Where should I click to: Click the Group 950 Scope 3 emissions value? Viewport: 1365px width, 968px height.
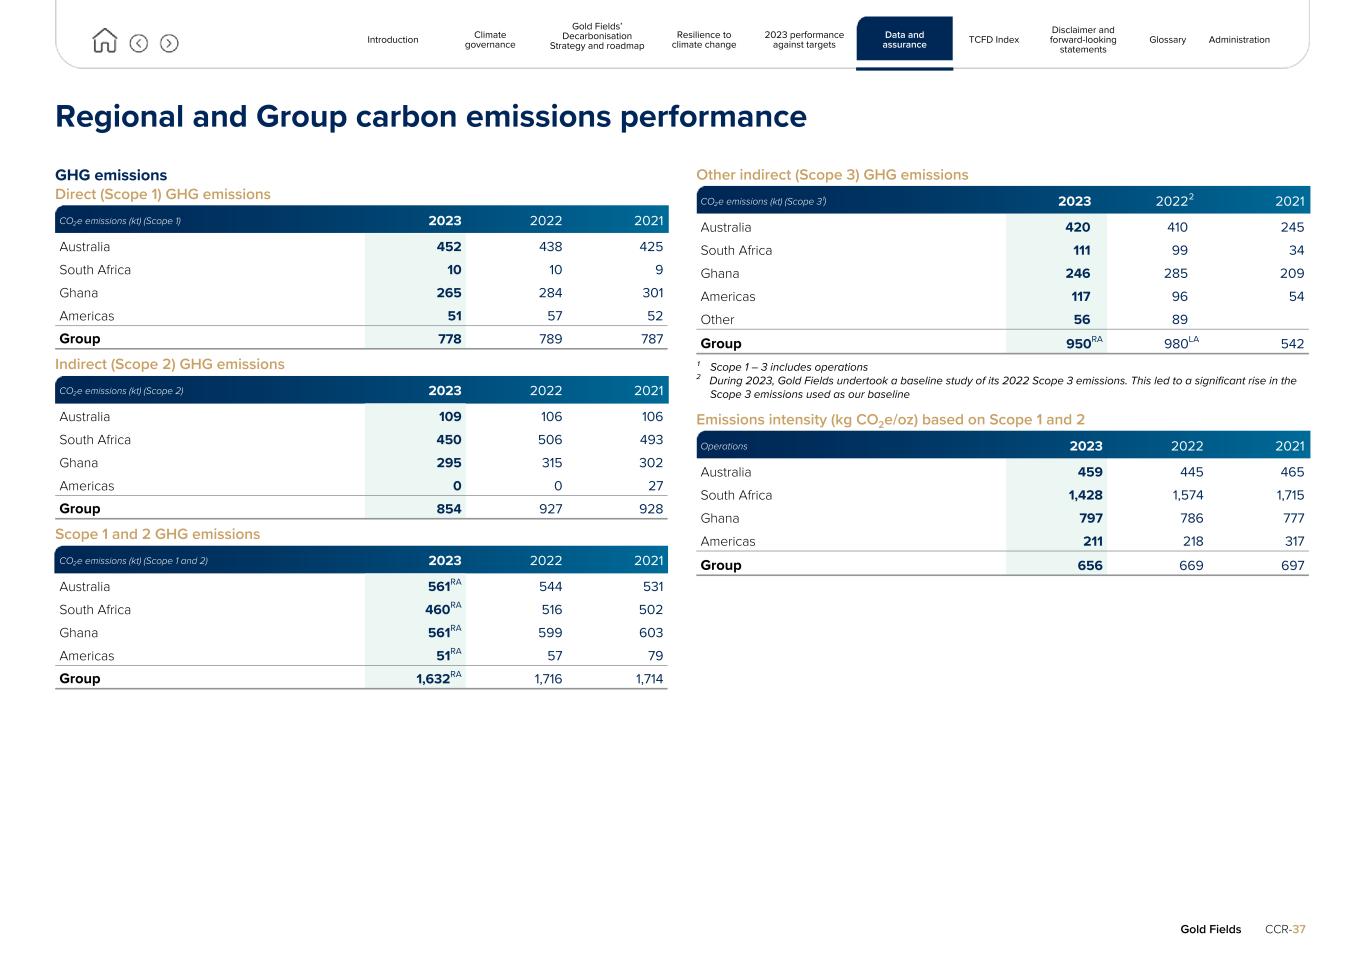pyautogui.click(x=1079, y=344)
